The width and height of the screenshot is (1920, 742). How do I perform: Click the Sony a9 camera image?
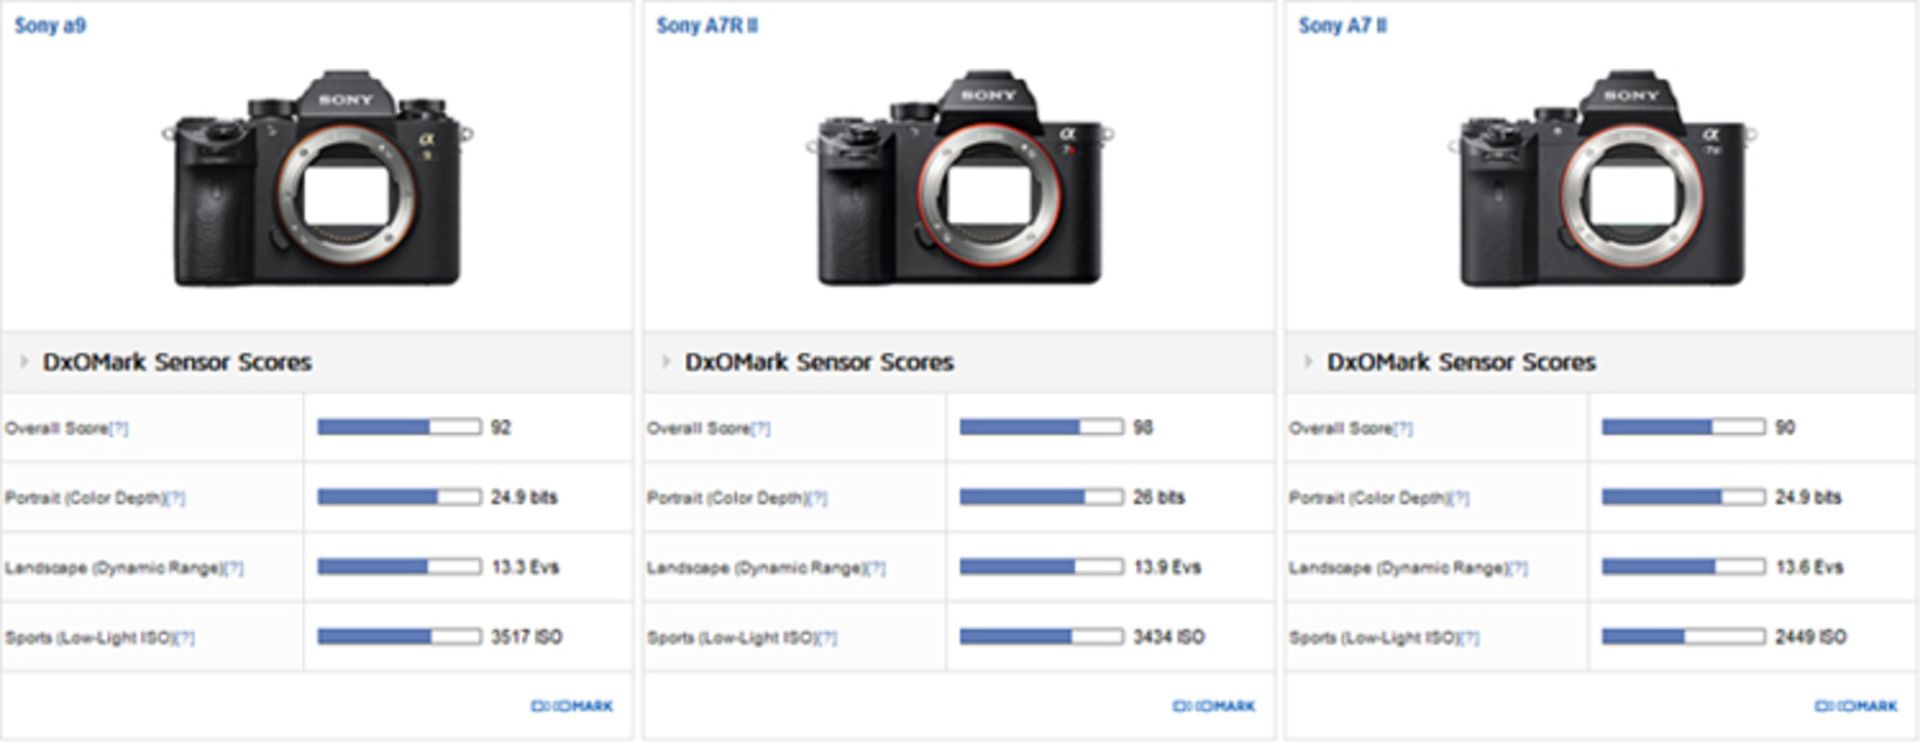[x=318, y=178]
